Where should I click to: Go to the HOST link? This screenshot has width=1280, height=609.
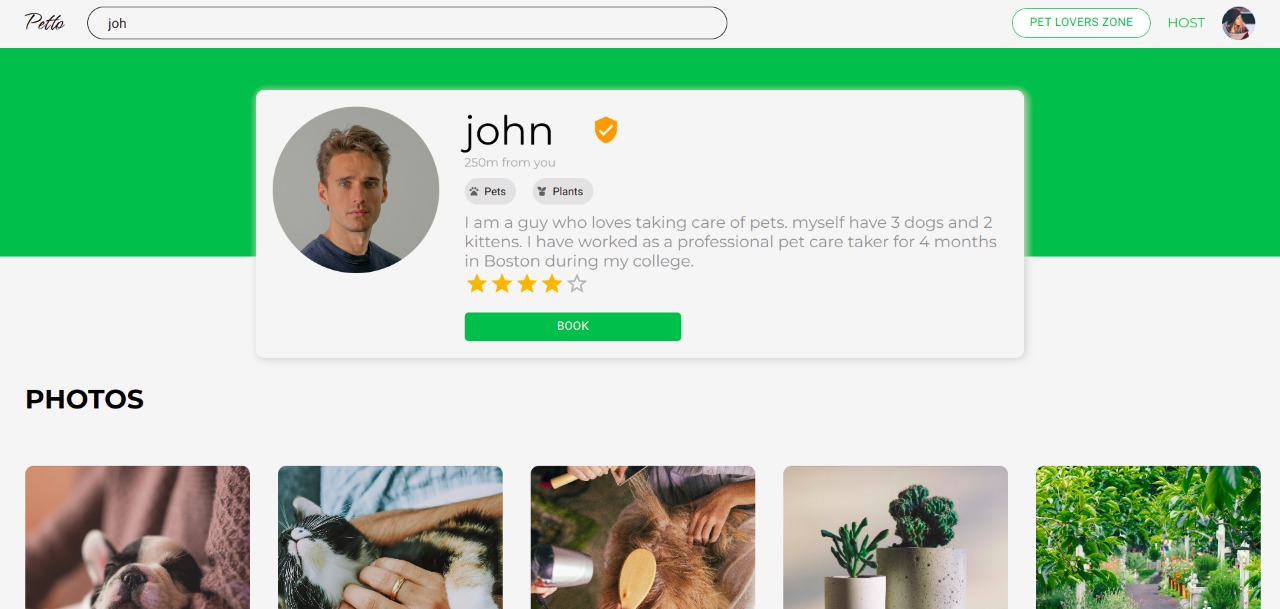click(x=1186, y=23)
